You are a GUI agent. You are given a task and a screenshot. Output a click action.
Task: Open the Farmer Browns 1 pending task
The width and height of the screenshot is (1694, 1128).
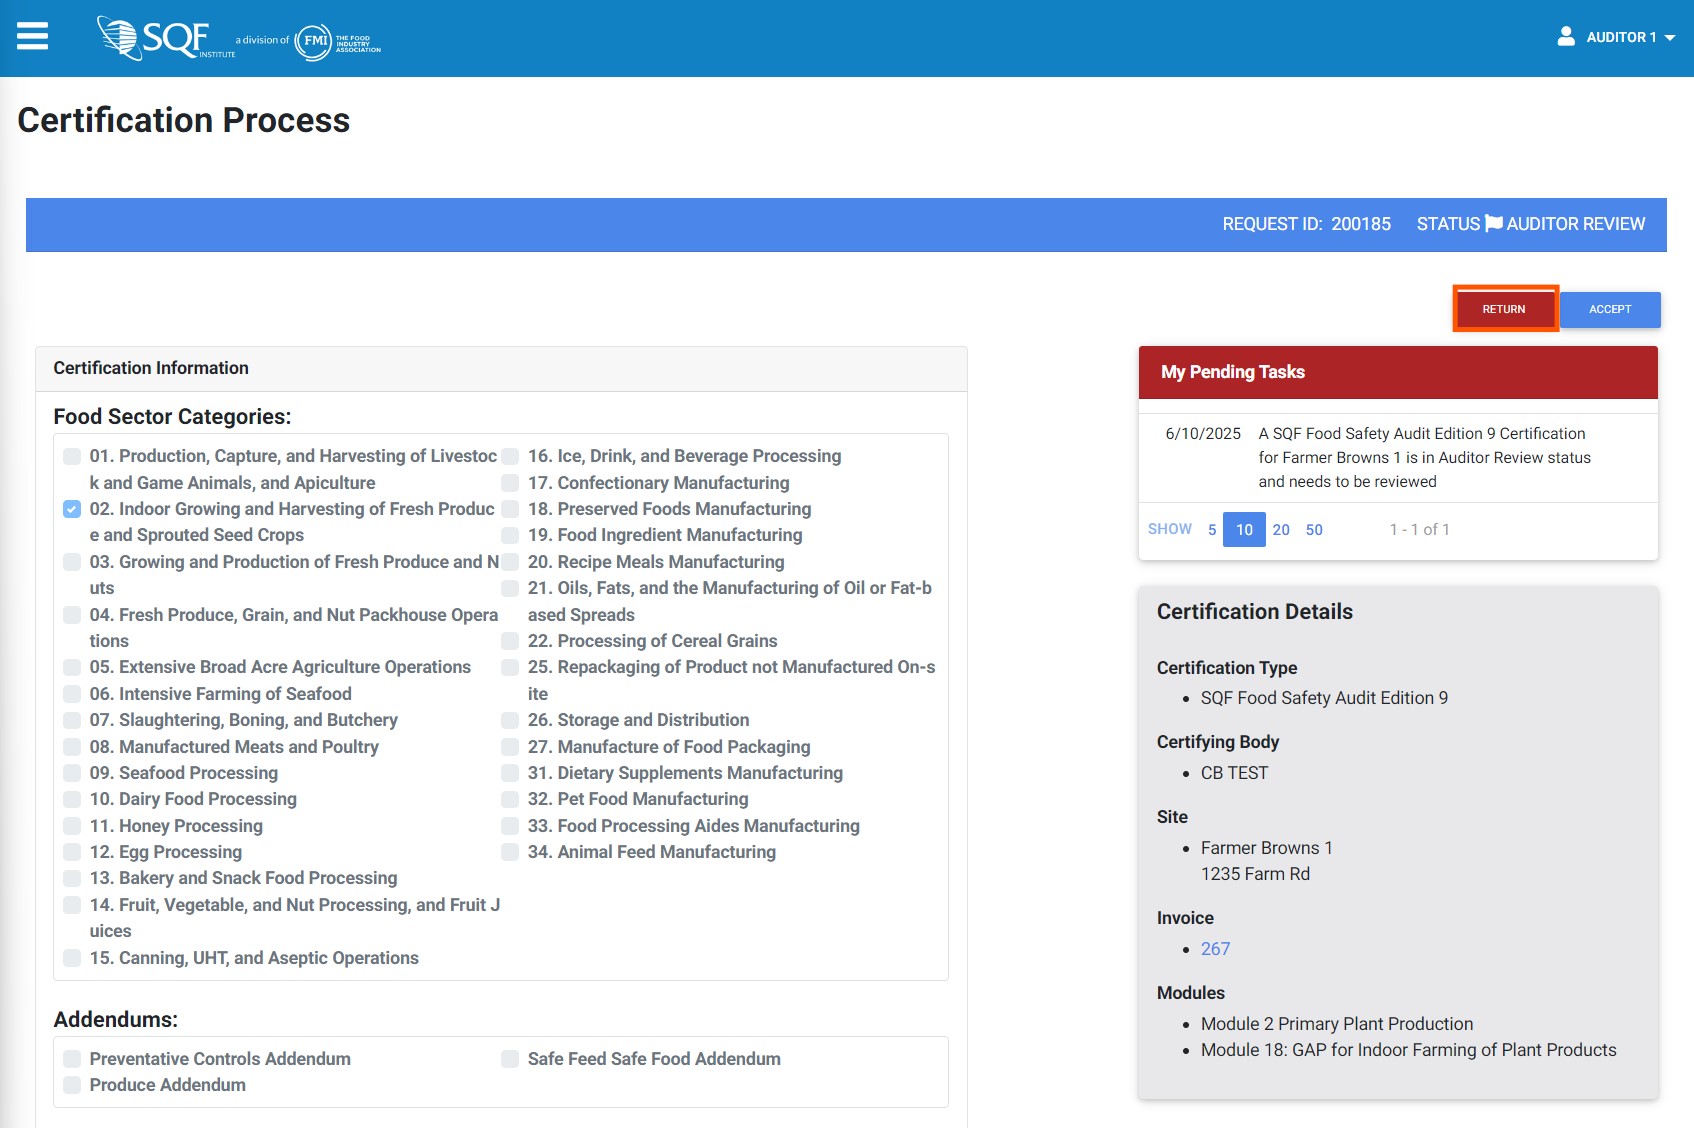(1423, 458)
